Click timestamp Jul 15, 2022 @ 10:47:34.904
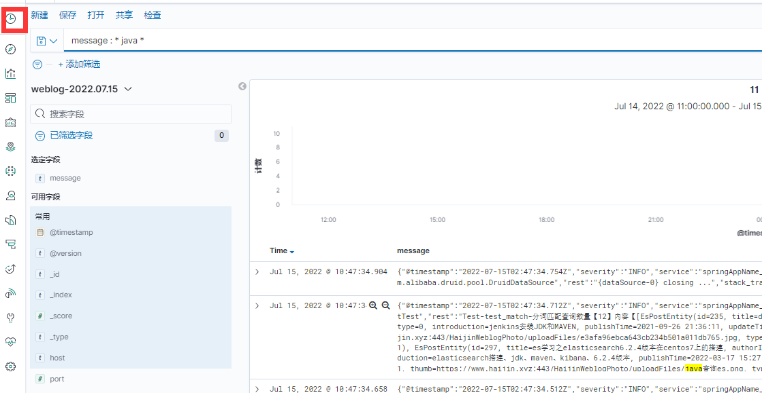 point(329,272)
